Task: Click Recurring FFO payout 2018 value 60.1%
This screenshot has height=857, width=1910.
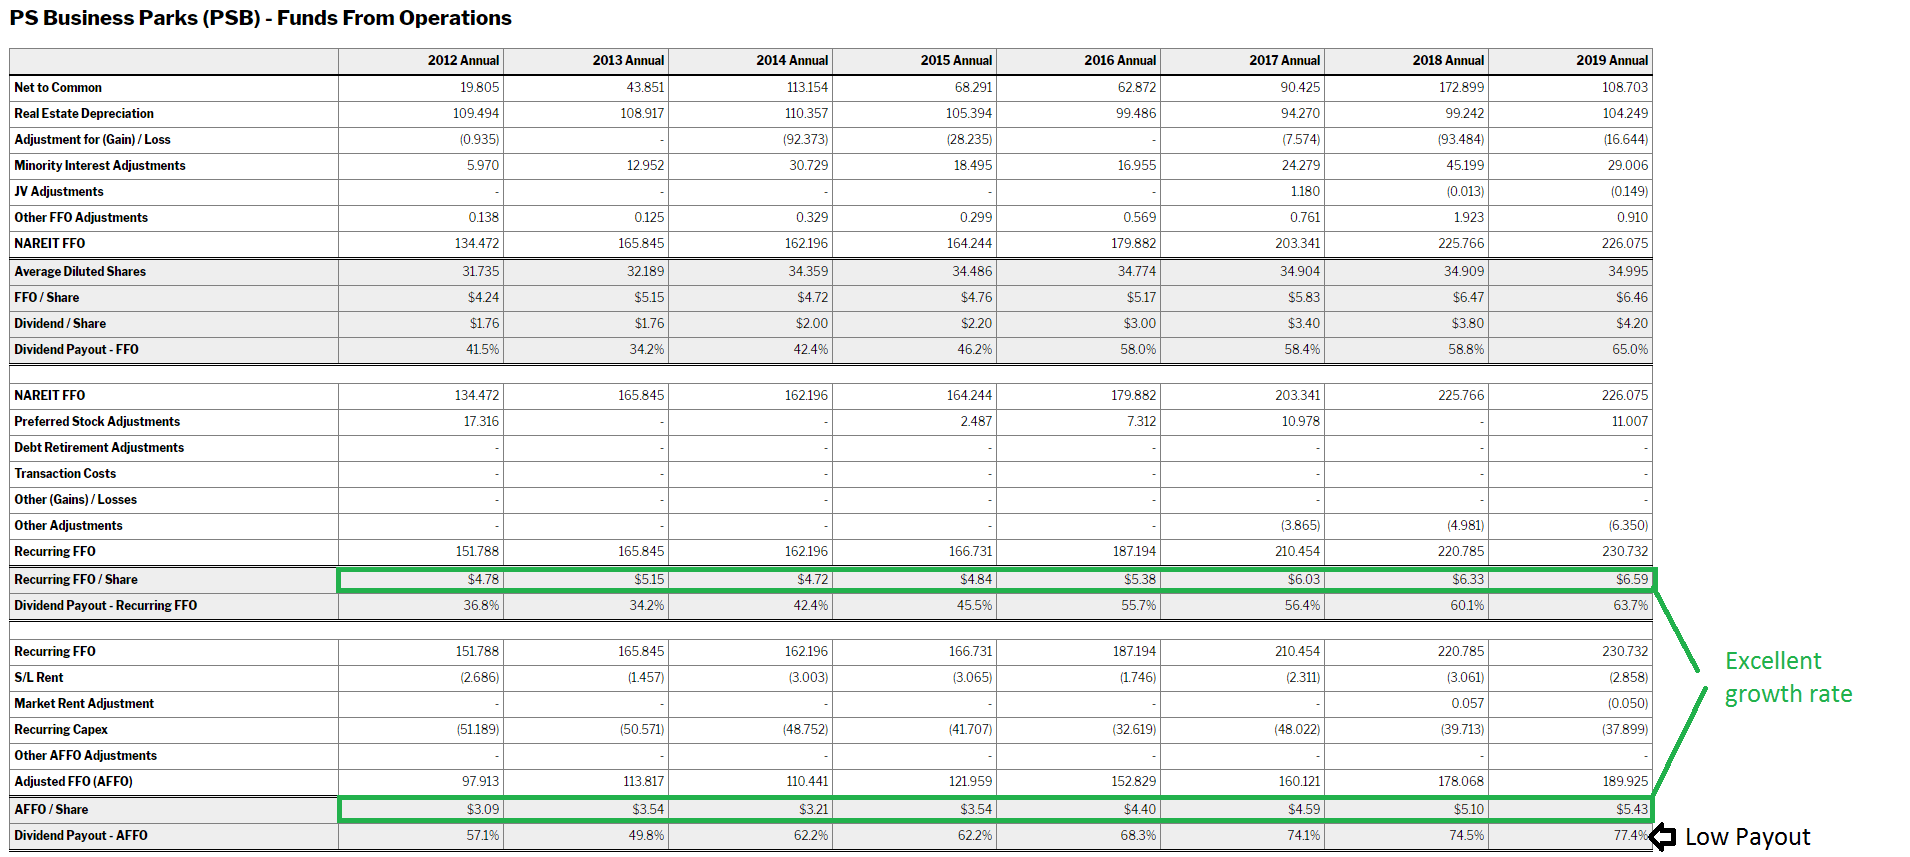Action: [x=1467, y=606]
